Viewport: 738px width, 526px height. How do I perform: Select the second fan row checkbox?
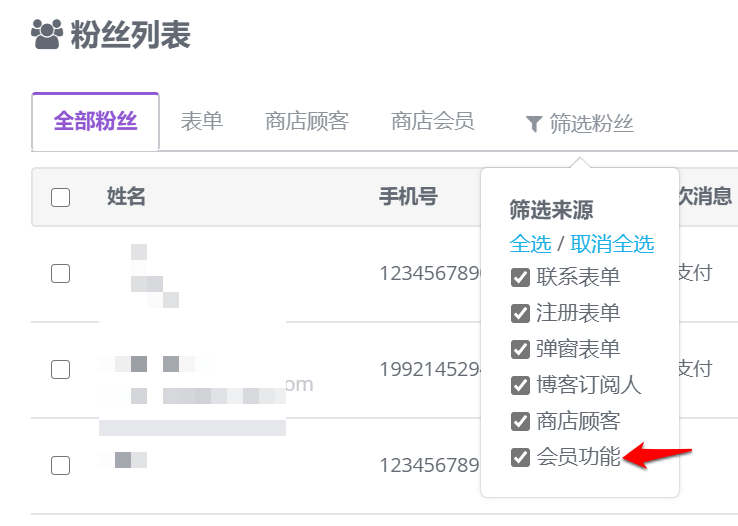click(x=60, y=369)
